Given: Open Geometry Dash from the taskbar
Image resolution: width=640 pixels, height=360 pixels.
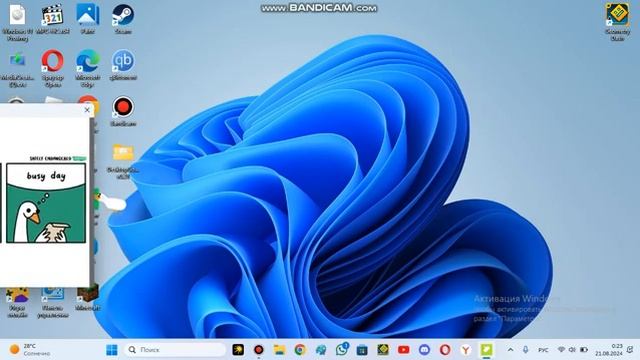Looking at the screenshot, I should pos(383,350).
